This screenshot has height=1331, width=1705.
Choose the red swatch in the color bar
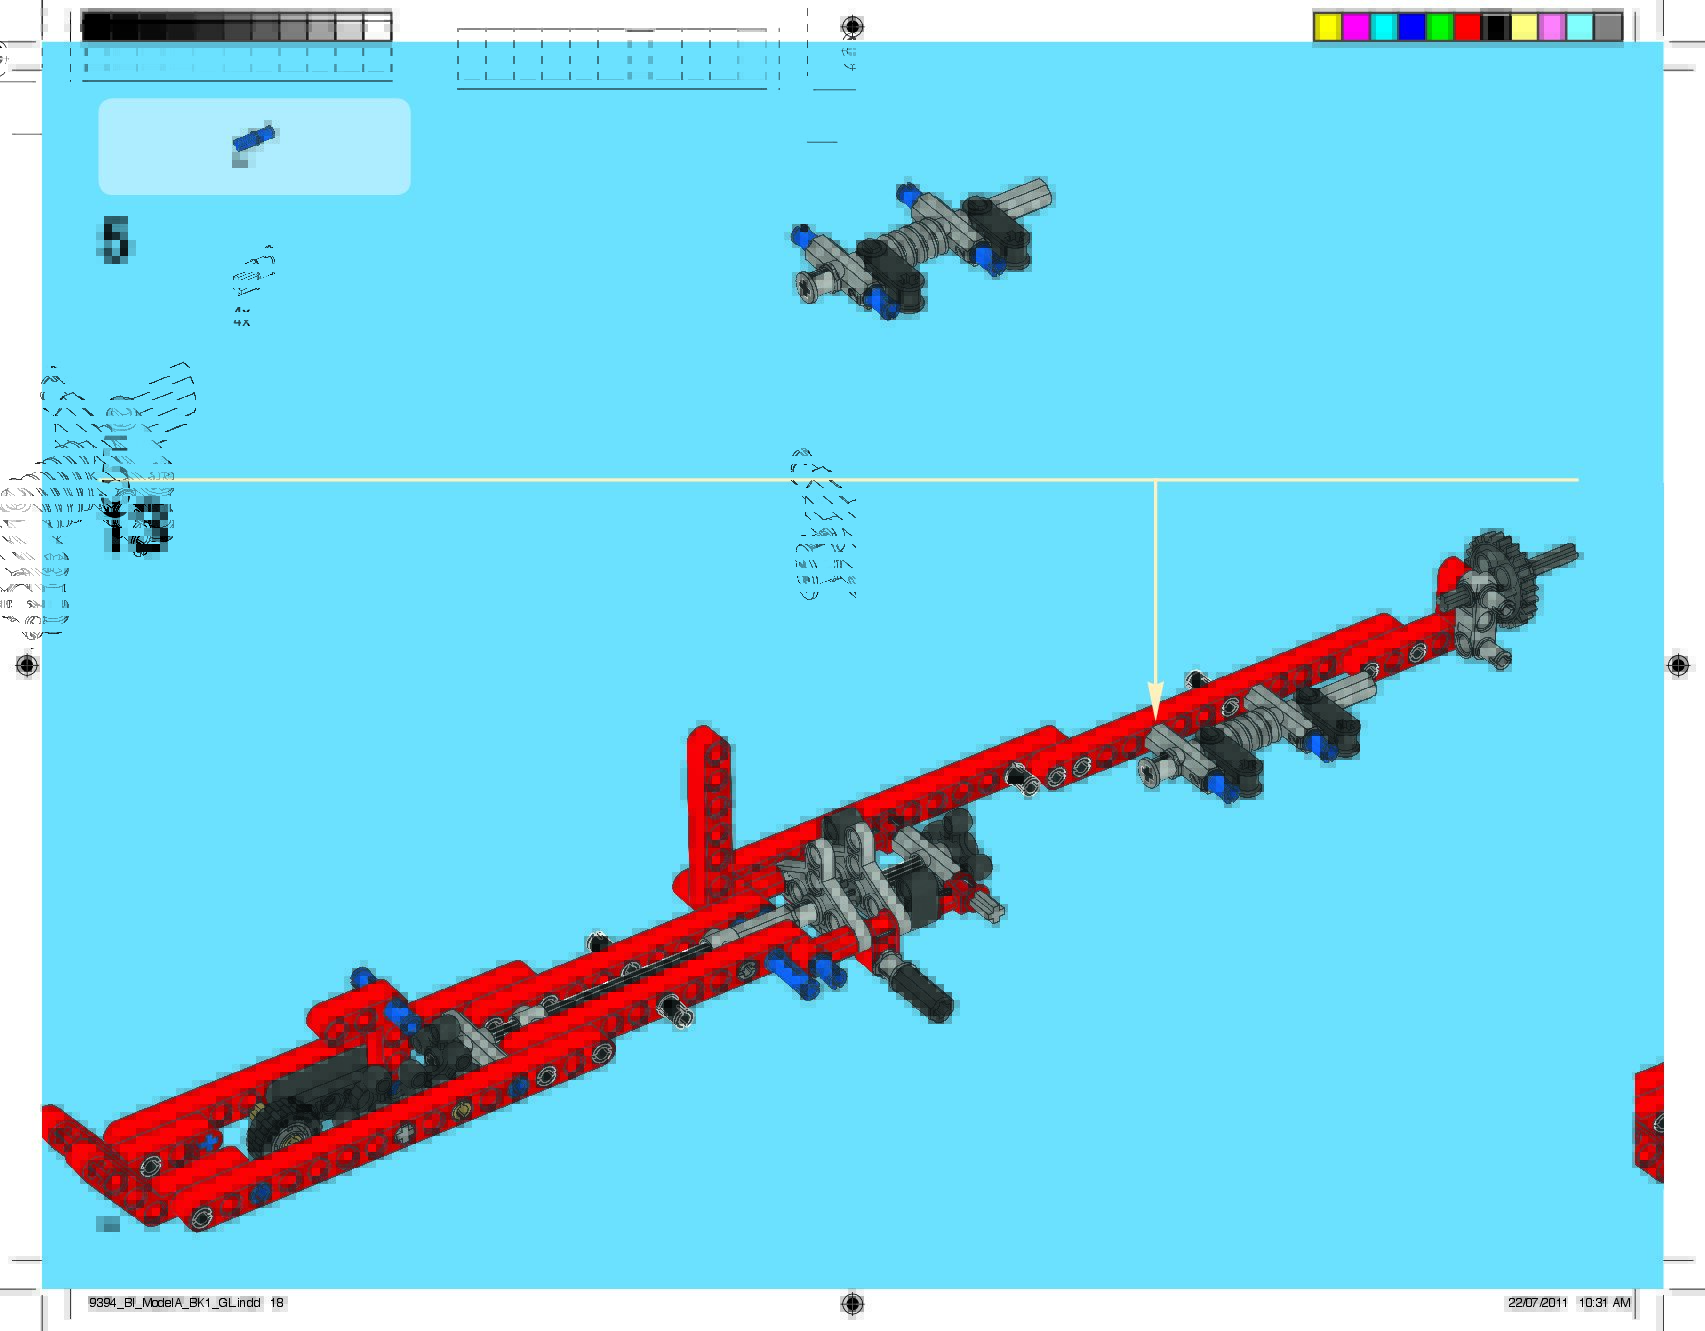[1467, 27]
